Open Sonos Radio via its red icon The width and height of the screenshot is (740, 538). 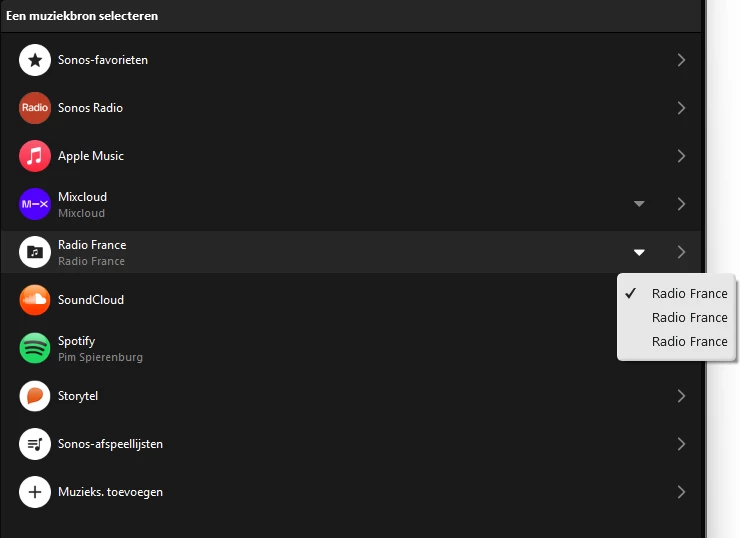pyautogui.click(x=35, y=108)
